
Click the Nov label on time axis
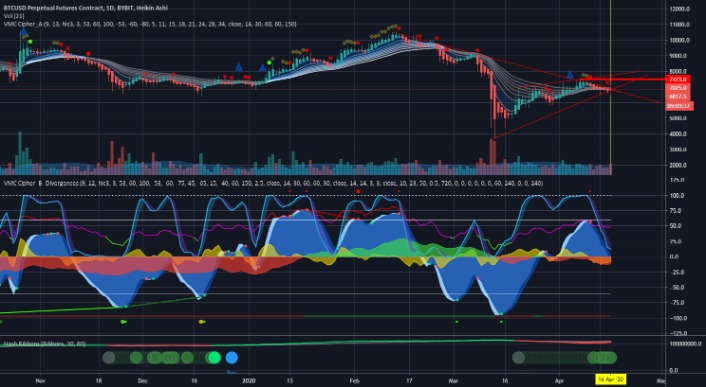click(40, 381)
